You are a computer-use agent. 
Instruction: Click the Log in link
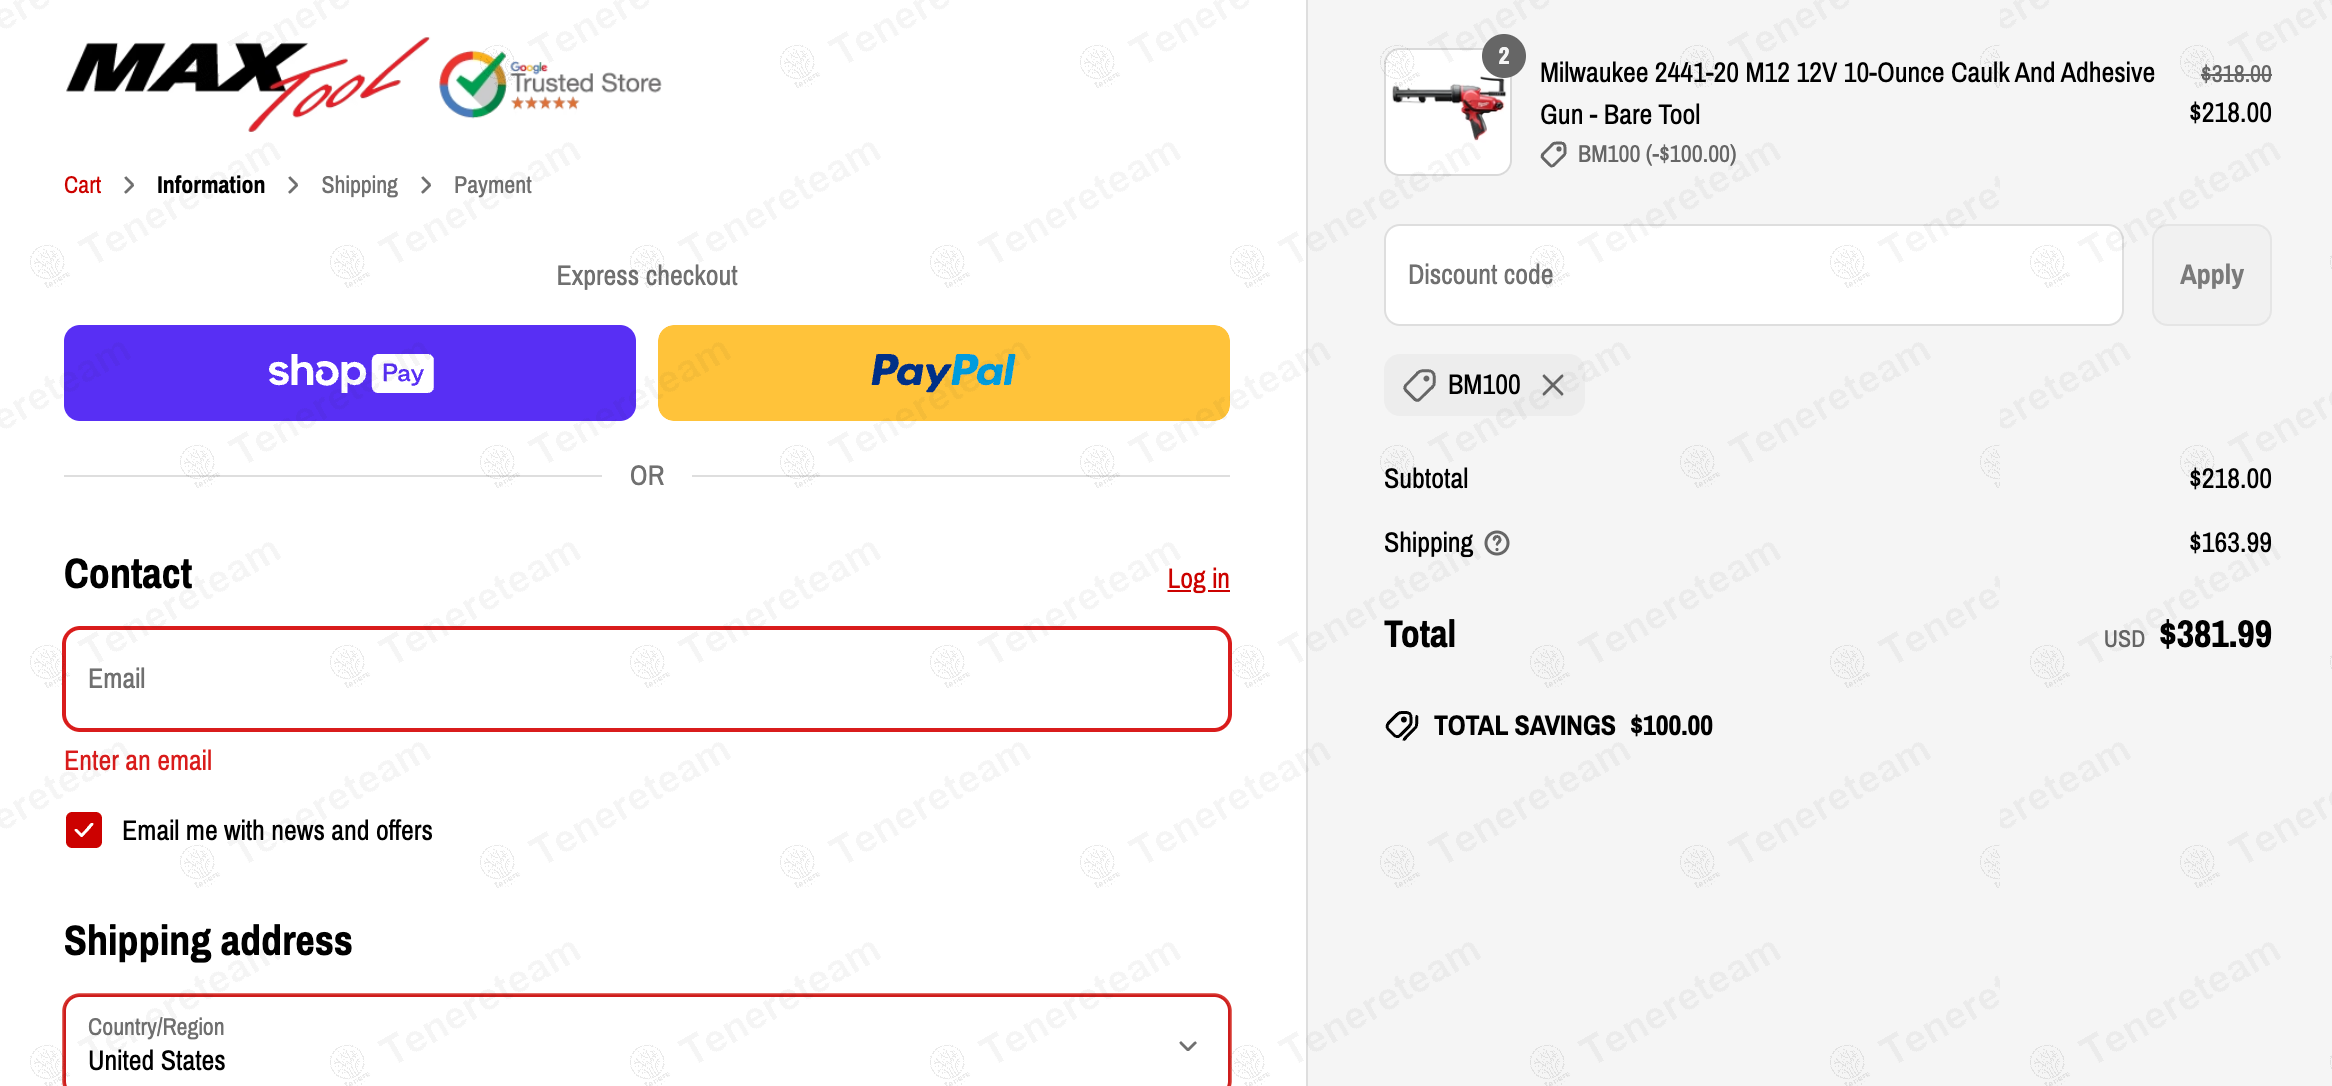click(1198, 579)
